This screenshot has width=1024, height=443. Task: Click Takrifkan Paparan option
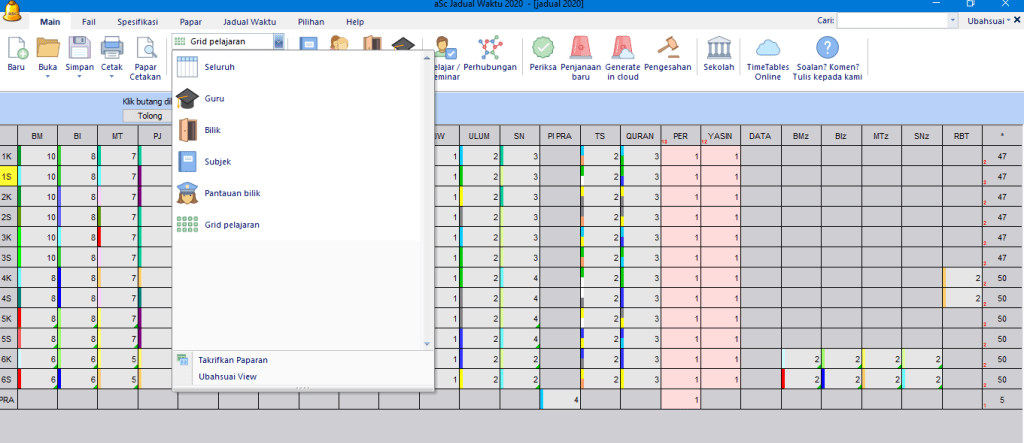232,360
